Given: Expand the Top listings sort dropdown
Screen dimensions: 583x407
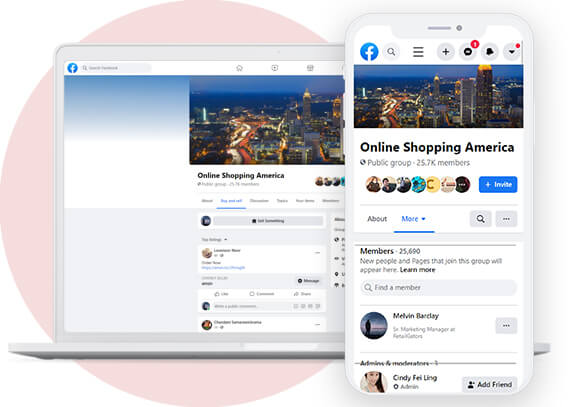Looking at the screenshot, I should (x=214, y=239).
